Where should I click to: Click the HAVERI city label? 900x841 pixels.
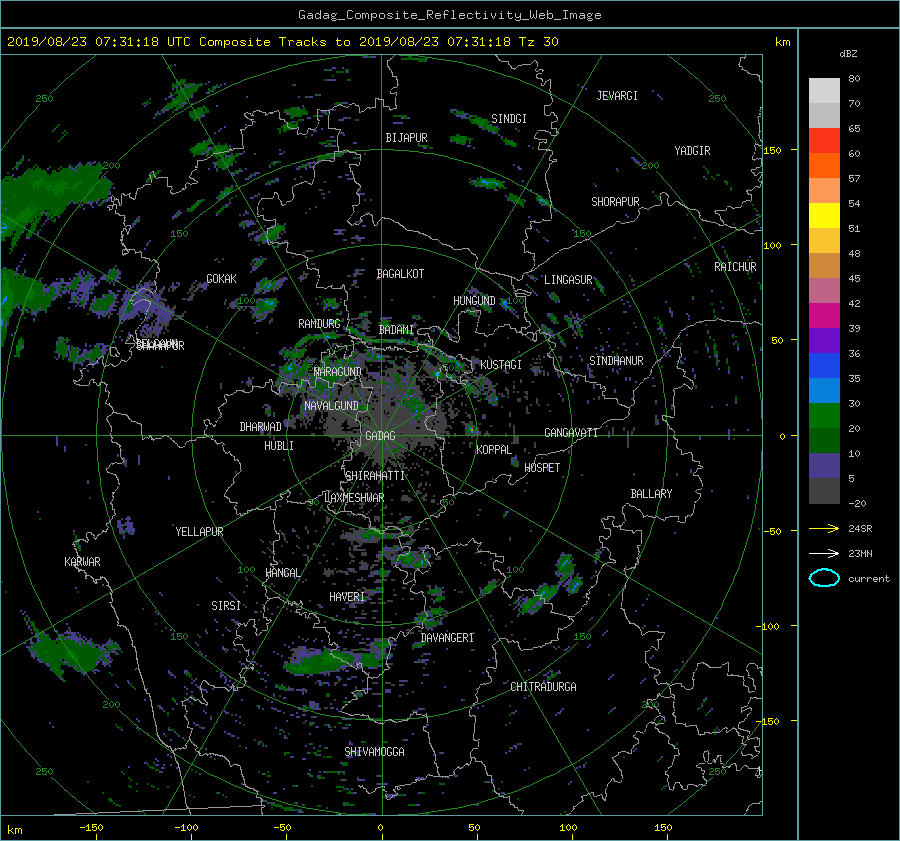(347, 598)
